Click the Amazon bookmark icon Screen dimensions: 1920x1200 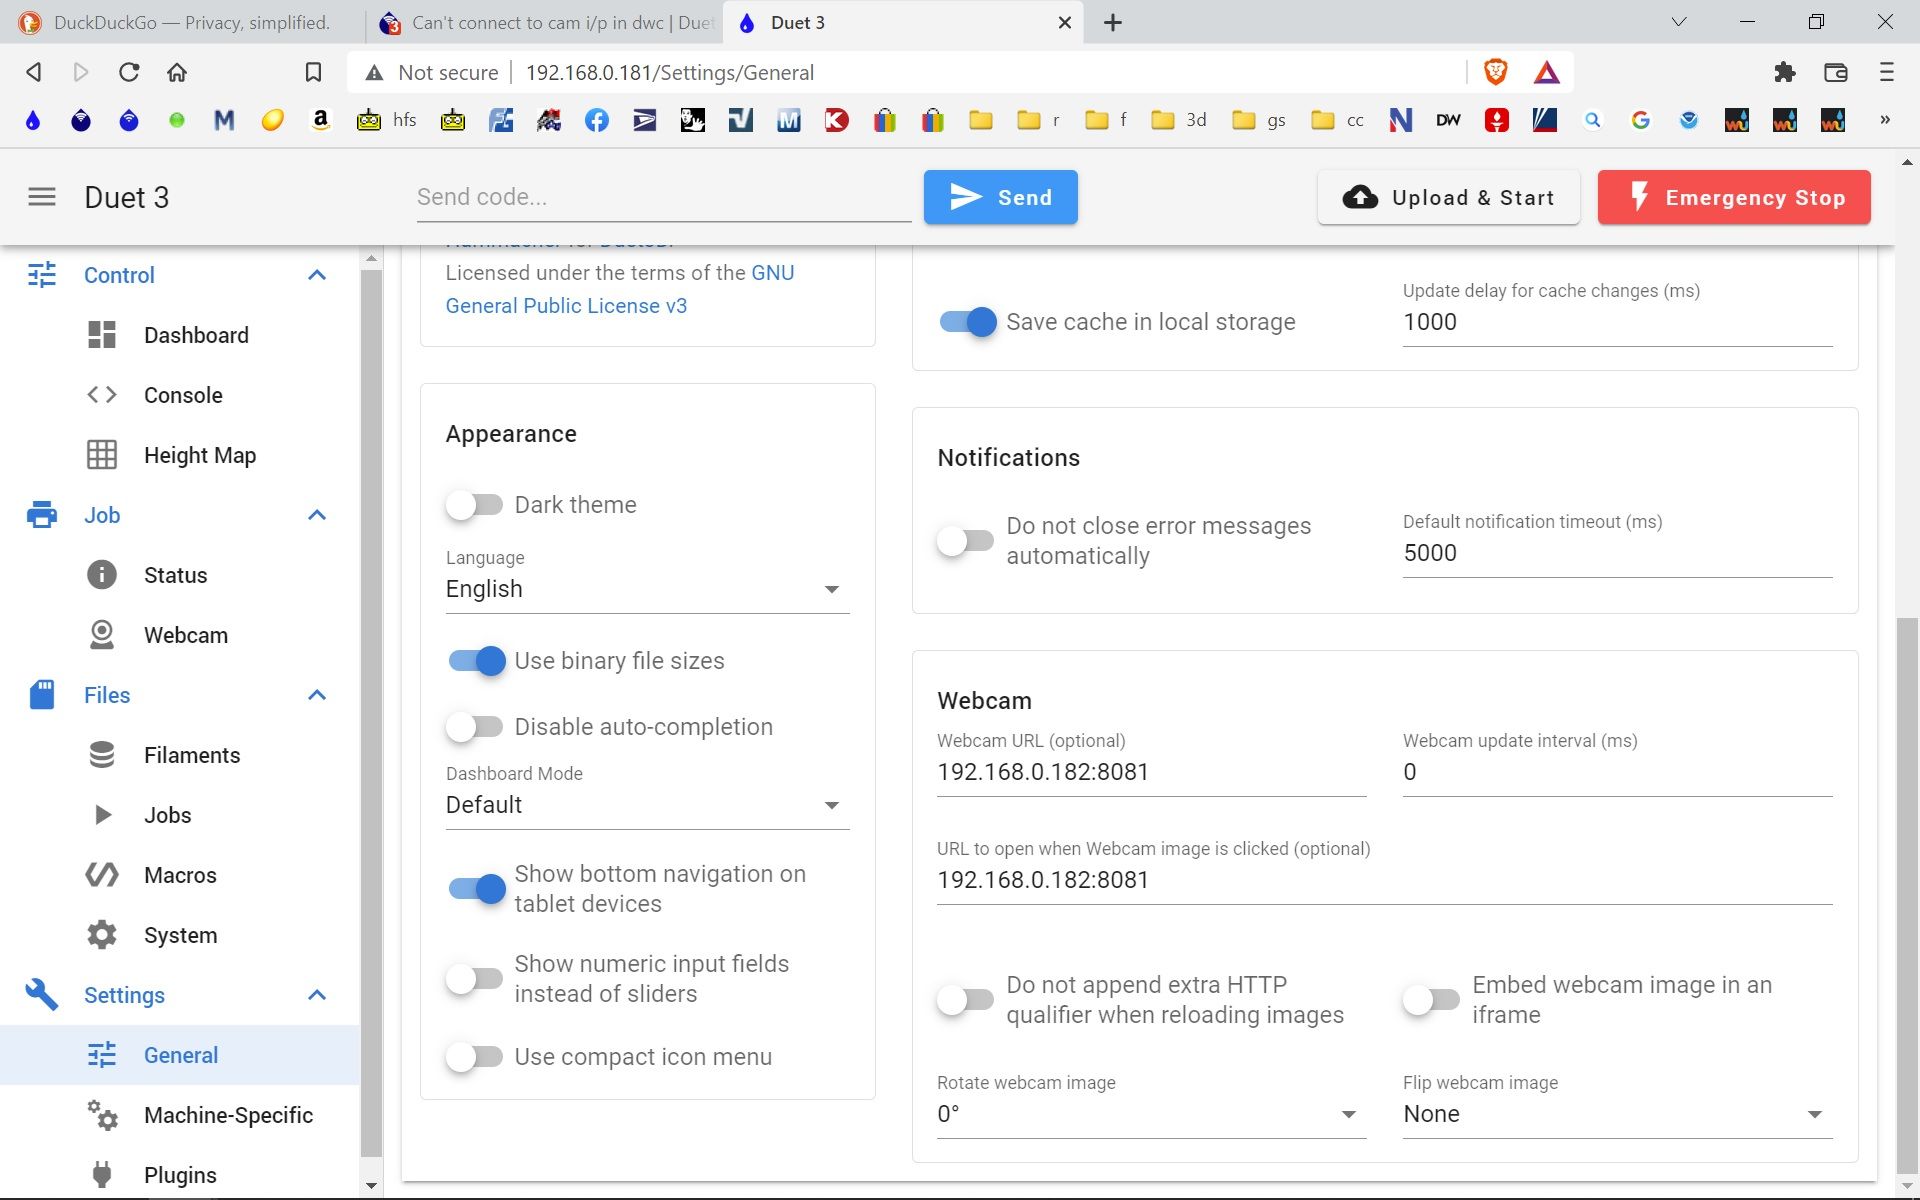pyautogui.click(x=320, y=120)
